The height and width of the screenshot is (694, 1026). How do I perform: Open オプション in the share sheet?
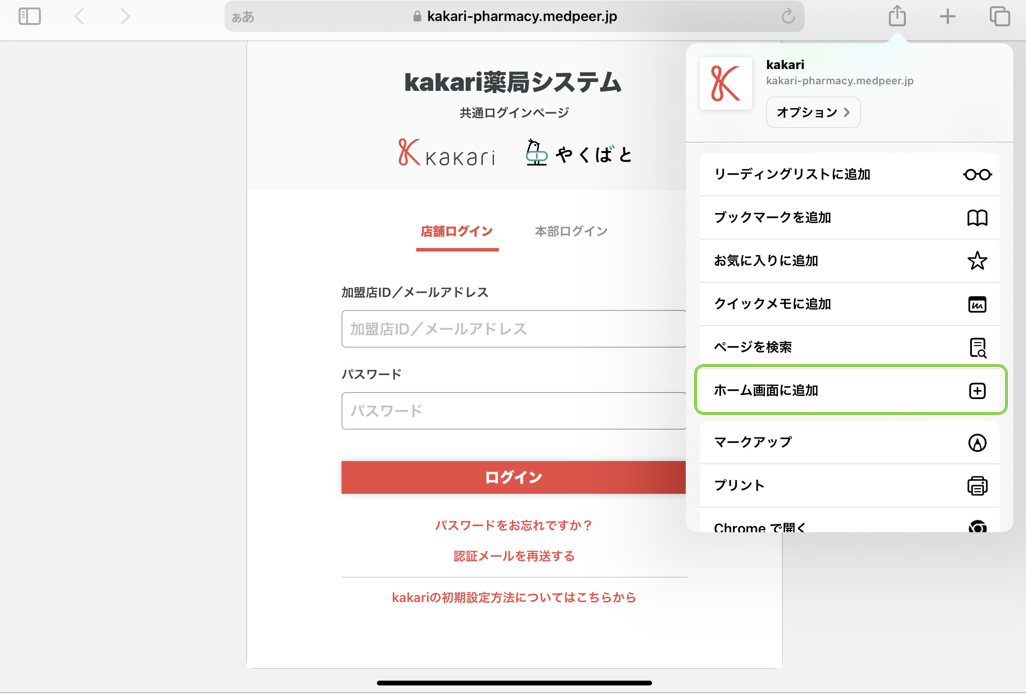[x=813, y=113]
